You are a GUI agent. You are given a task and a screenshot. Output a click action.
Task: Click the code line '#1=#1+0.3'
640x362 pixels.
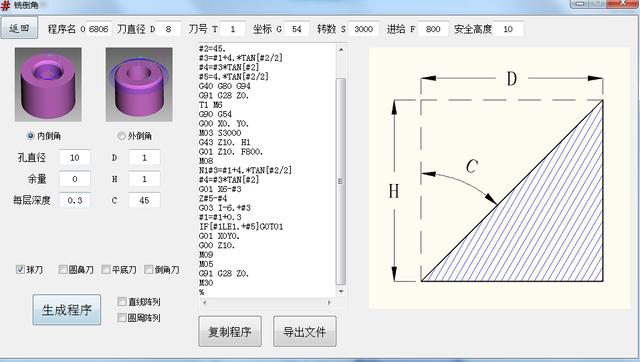tap(220, 217)
